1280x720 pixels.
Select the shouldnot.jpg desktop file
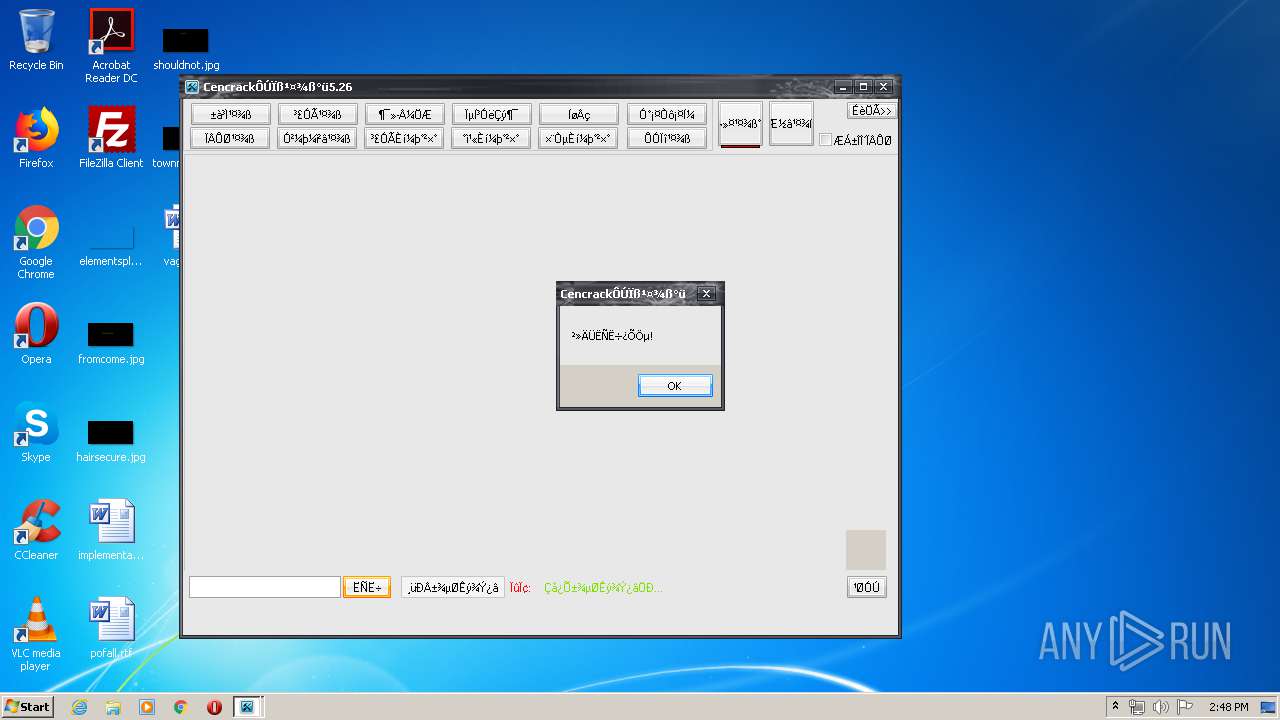tap(186, 50)
